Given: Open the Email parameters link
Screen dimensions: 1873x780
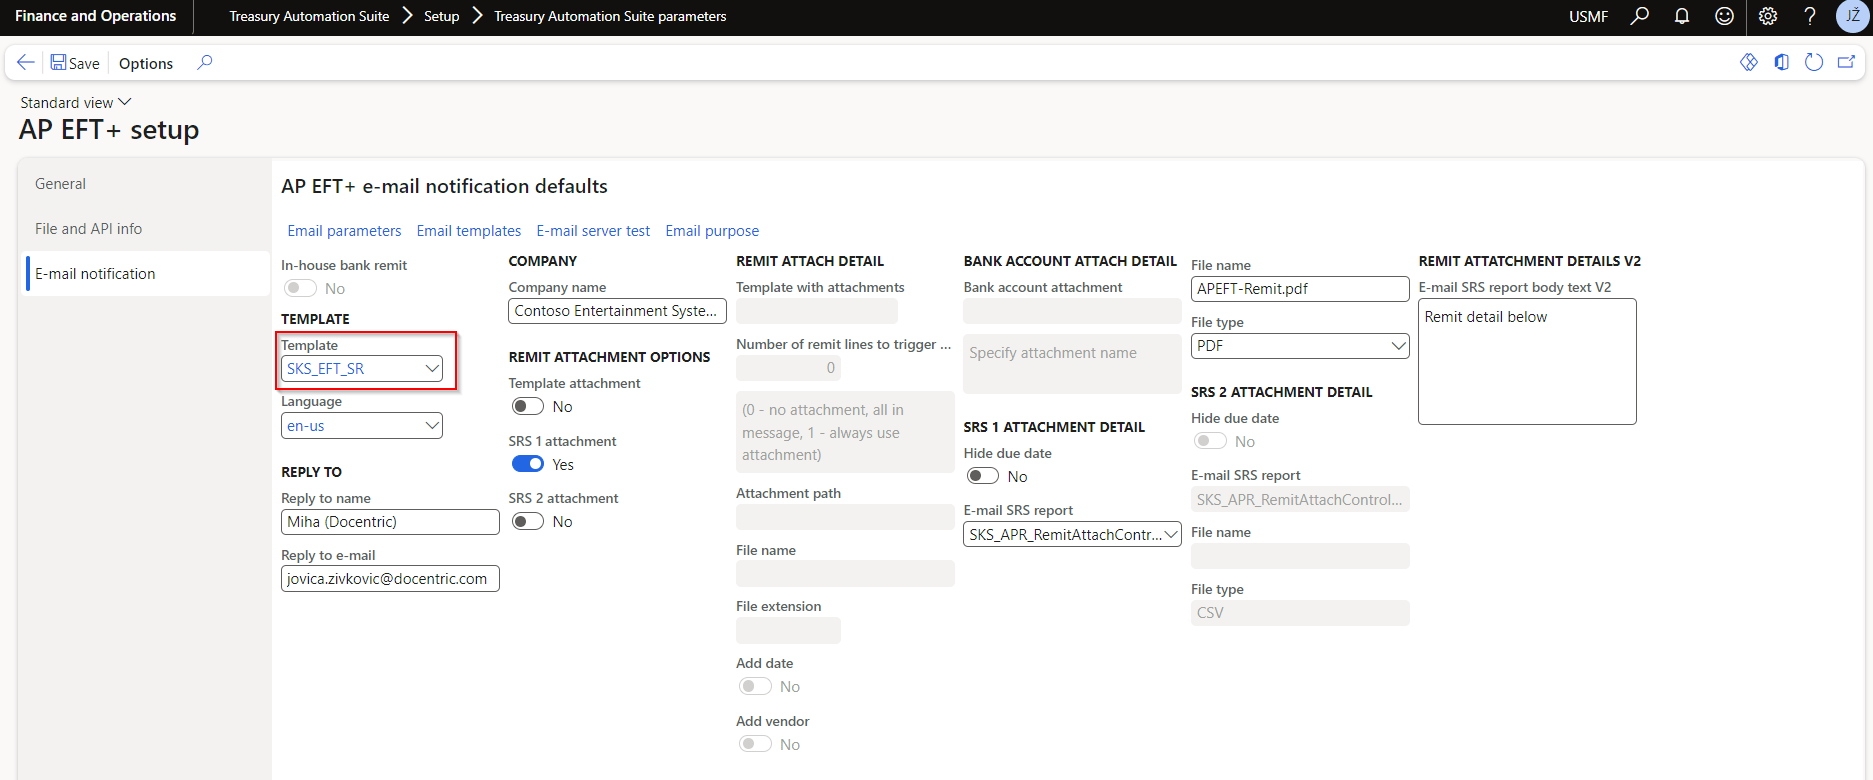Looking at the screenshot, I should pyautogui.click(x=344, y=231).
